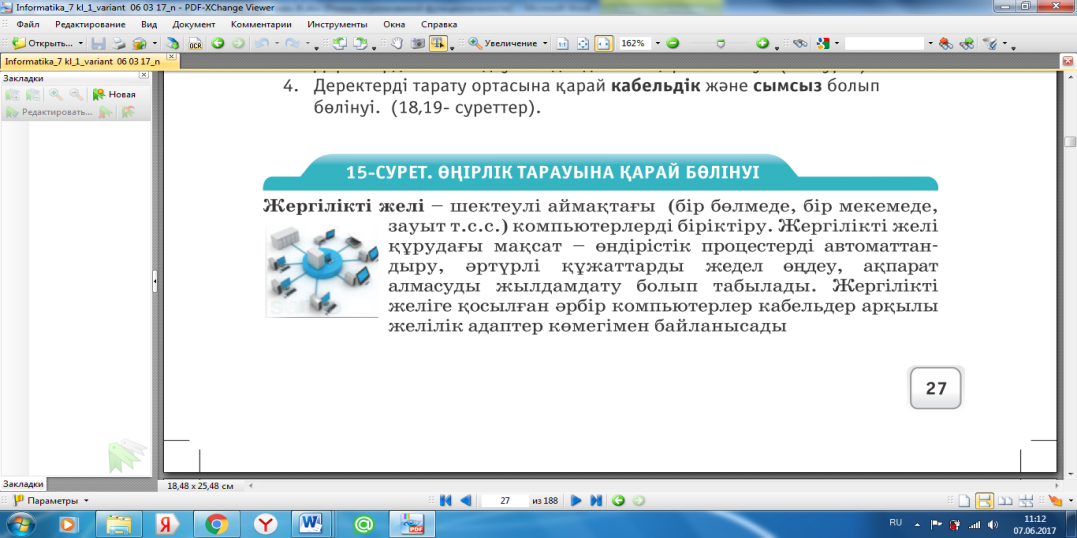Switch to Facing pages layout
1077x538 pixels.
click(1006, 501)
